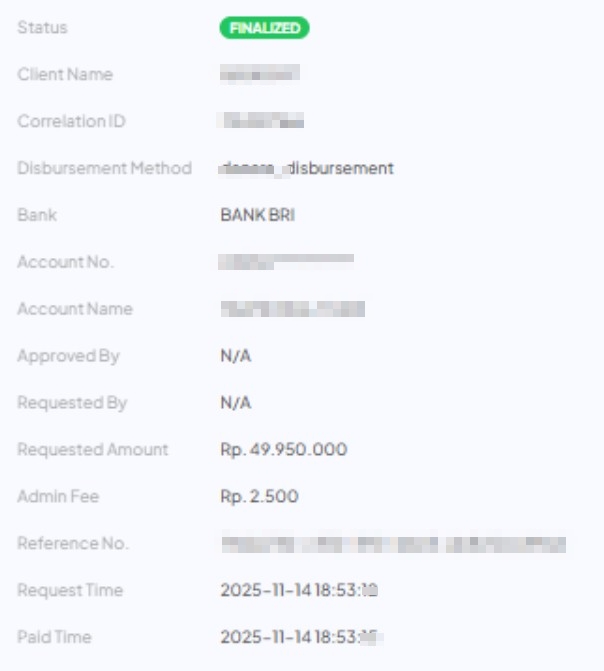This screenshot has height=671, width=604.
Task: Click the Paid Time timestamp value
Action: tap(302, 638)
